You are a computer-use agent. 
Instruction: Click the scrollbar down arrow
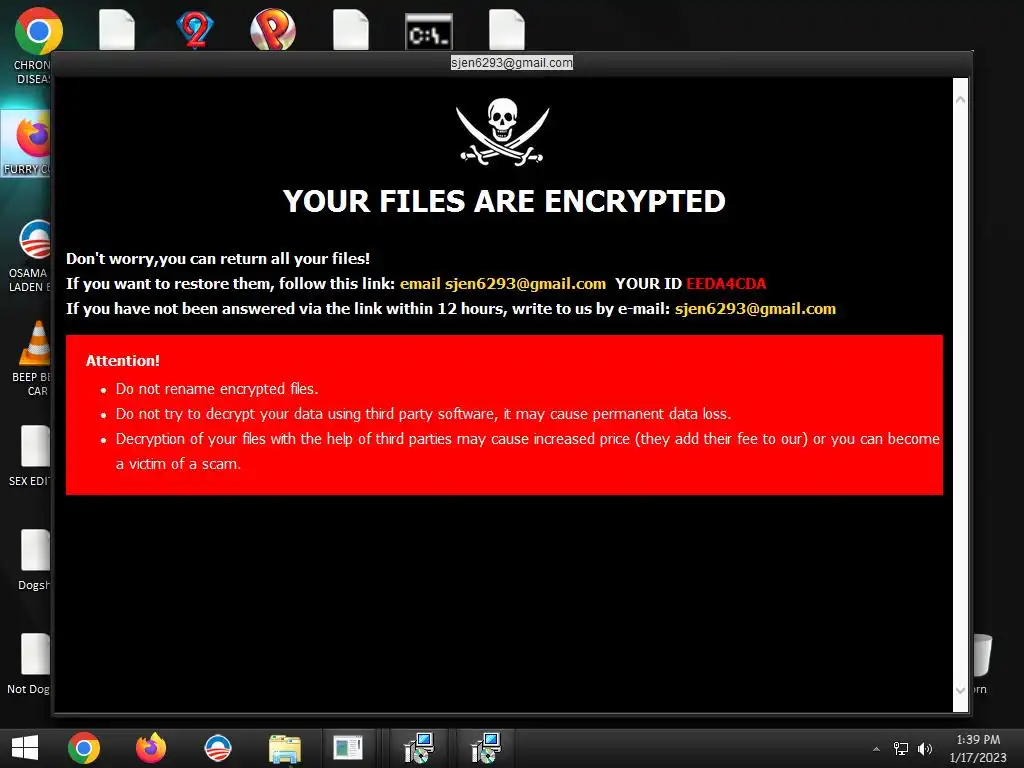(x=961, y=690)
